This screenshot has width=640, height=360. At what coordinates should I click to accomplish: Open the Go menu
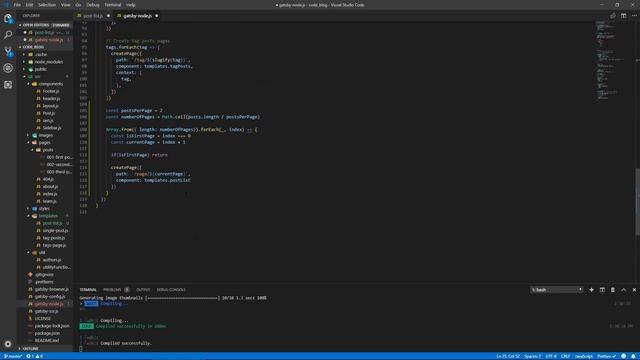click(x=78, y=5)
